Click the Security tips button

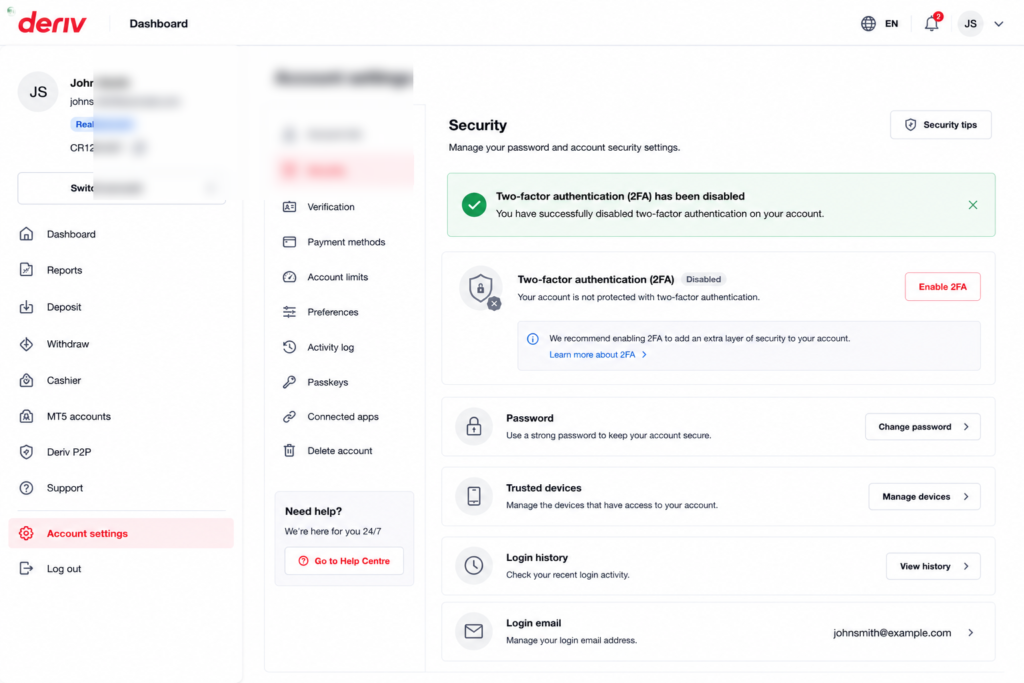coord(941,125)
